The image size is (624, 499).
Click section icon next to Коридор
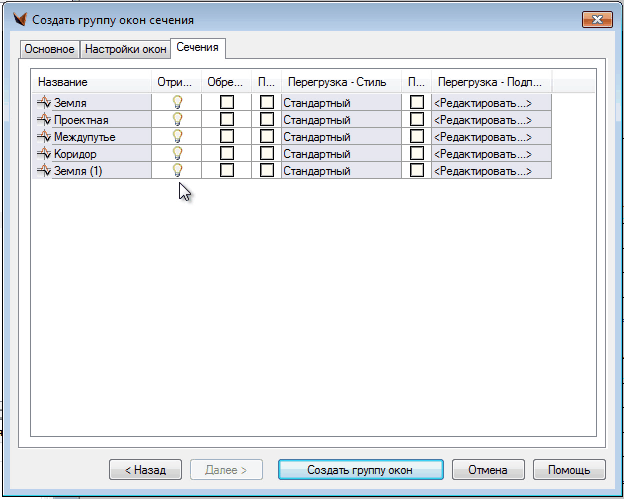(43, 153)
